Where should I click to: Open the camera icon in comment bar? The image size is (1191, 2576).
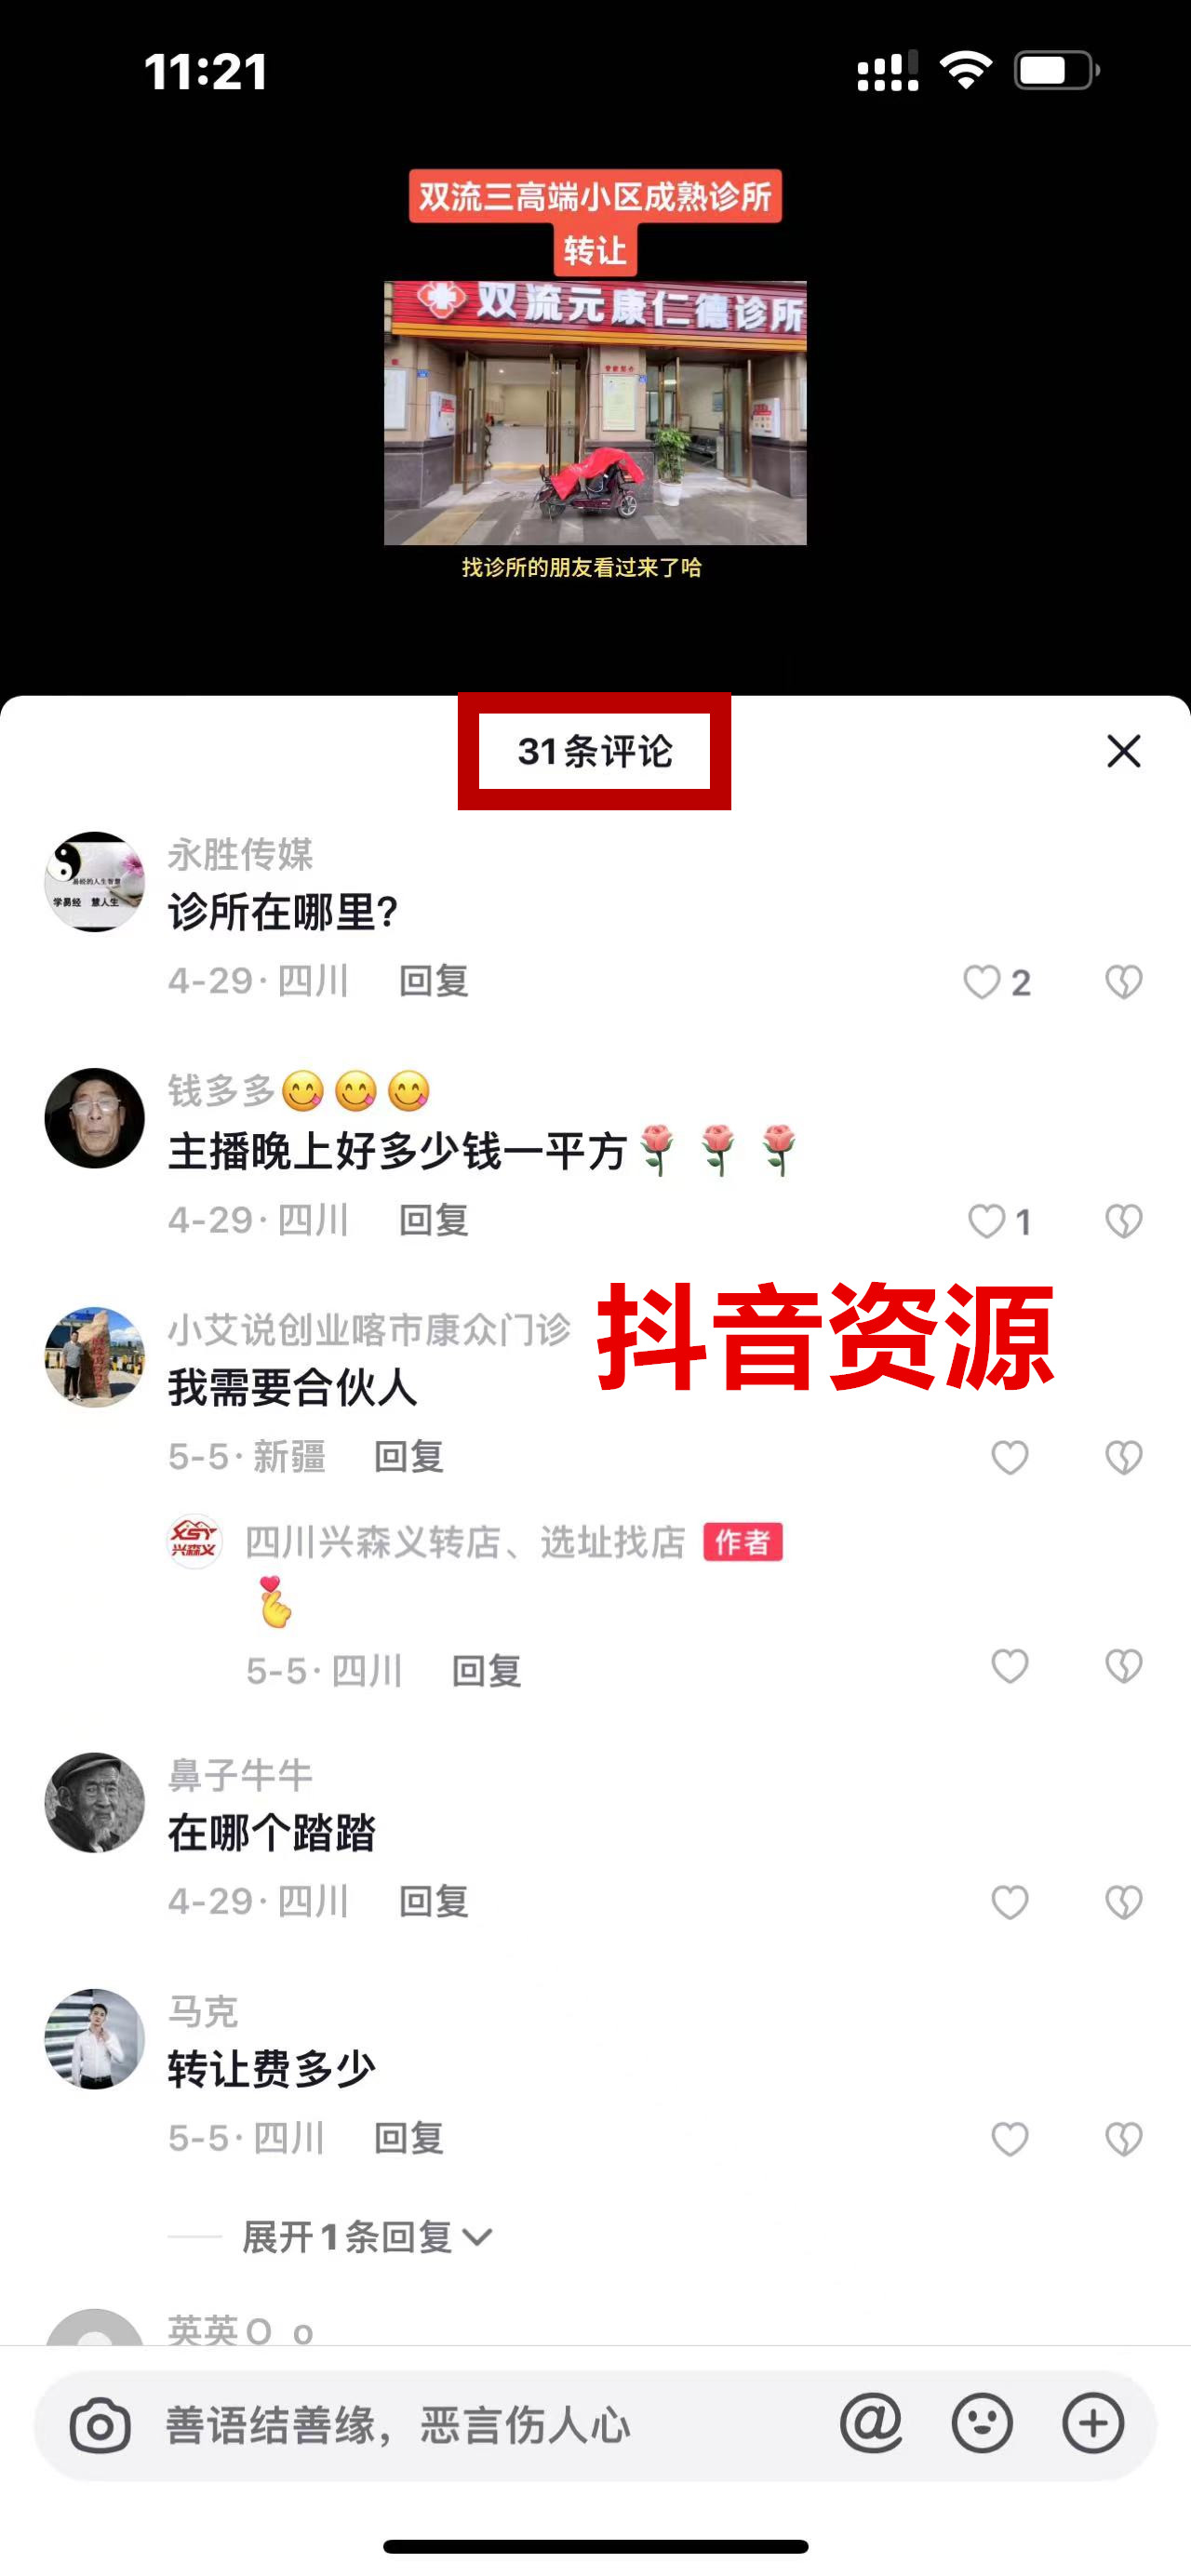point(100,2425)
